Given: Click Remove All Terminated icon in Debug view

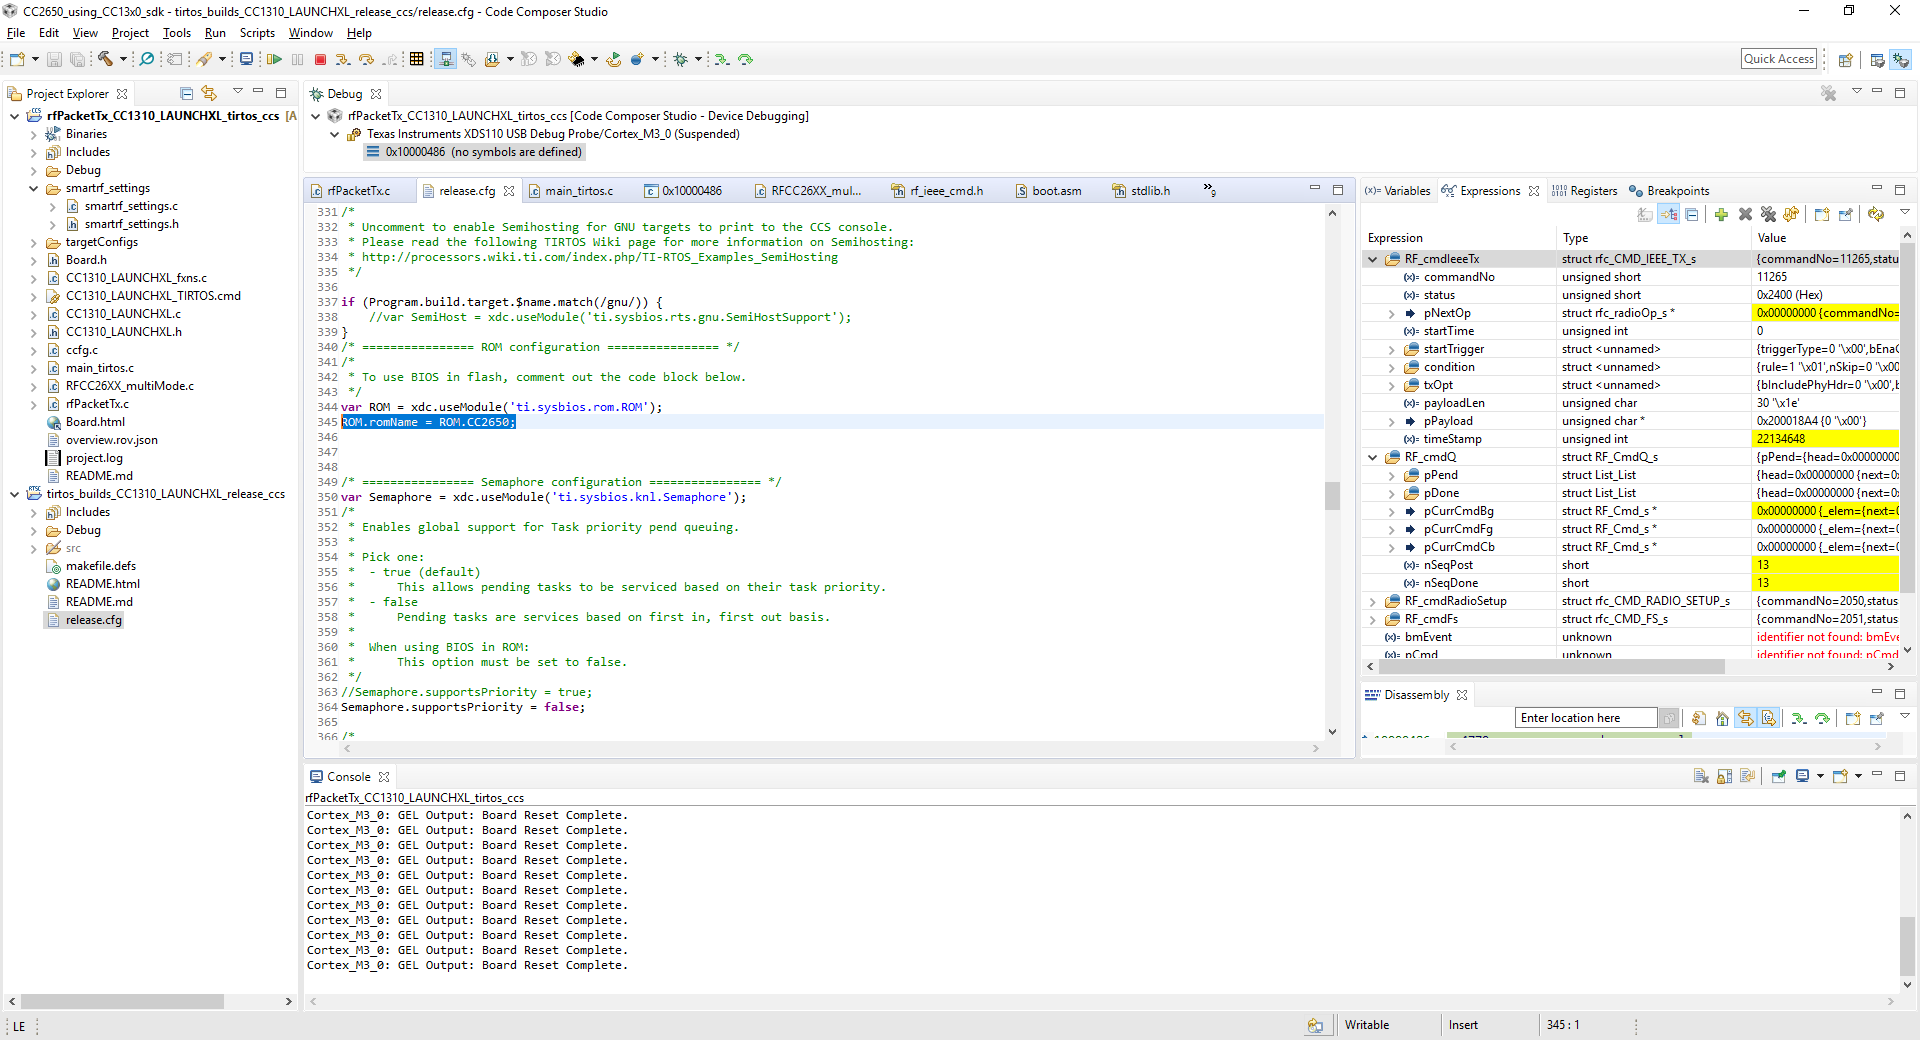Looking at the screenshot, I should [x=1829, y=94].
